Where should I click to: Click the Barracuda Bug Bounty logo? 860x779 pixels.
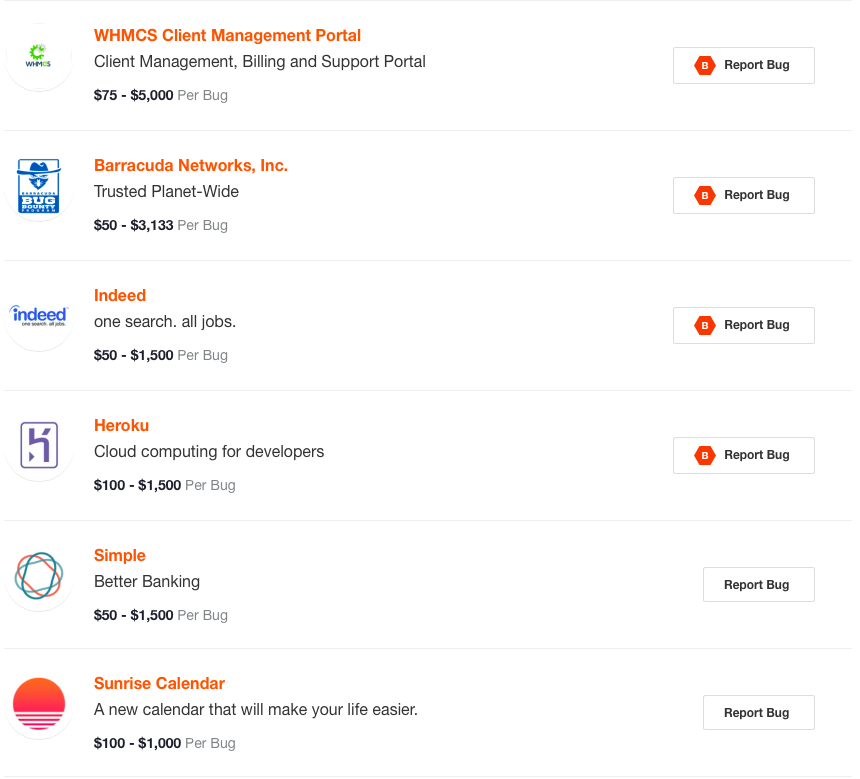click(38, 186)
